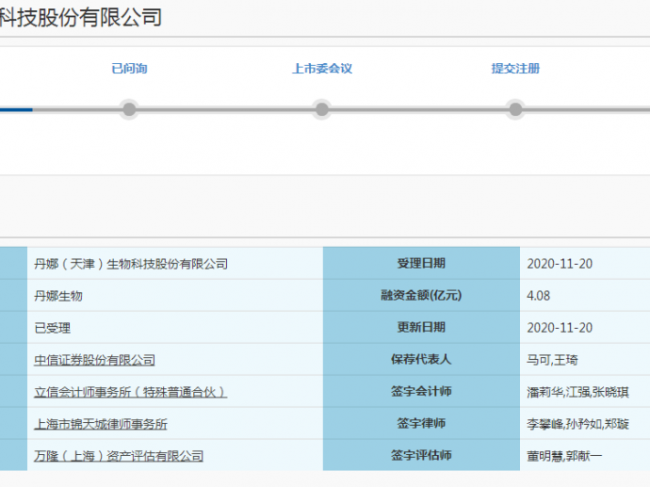This screenshot has height=487, width=650.
Task: Click the 提交注册 stage label
Action: click(x=516, y=68)
